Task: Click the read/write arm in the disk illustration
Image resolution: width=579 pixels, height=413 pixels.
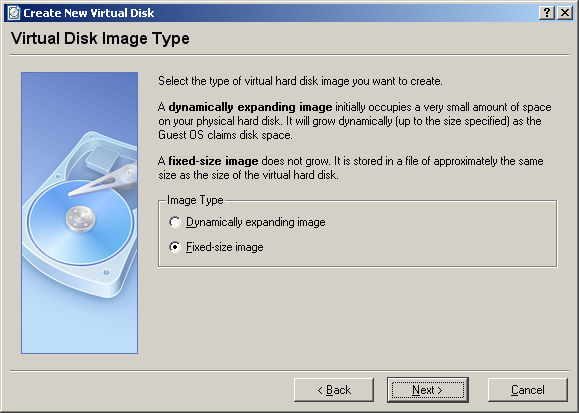Action: 105,181
